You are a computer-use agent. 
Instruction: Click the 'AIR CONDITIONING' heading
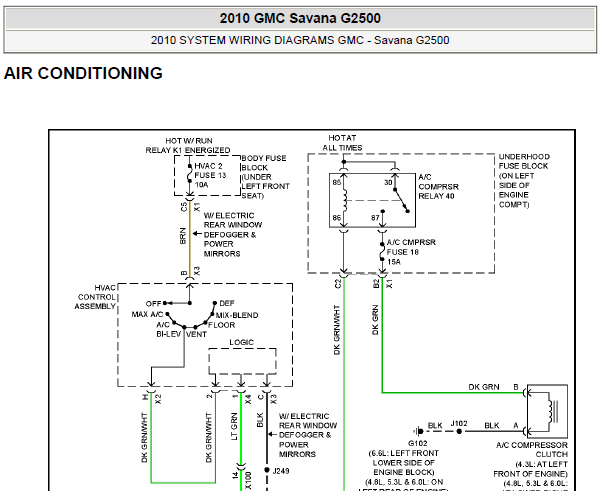click(x=83, y=73)
